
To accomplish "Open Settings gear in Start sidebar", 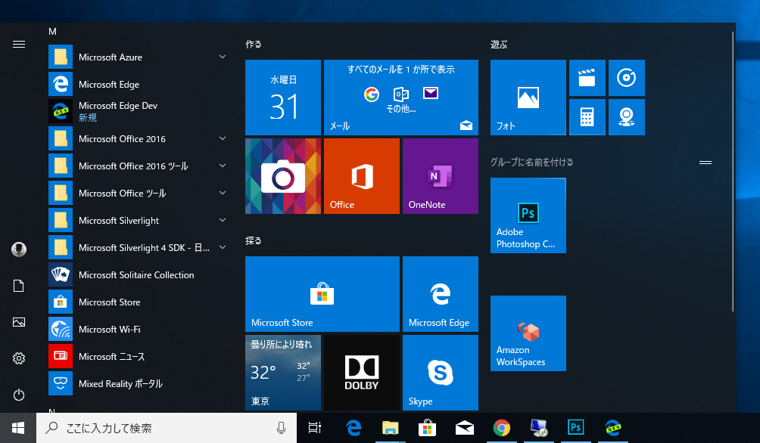I will [x=18, y=359].
